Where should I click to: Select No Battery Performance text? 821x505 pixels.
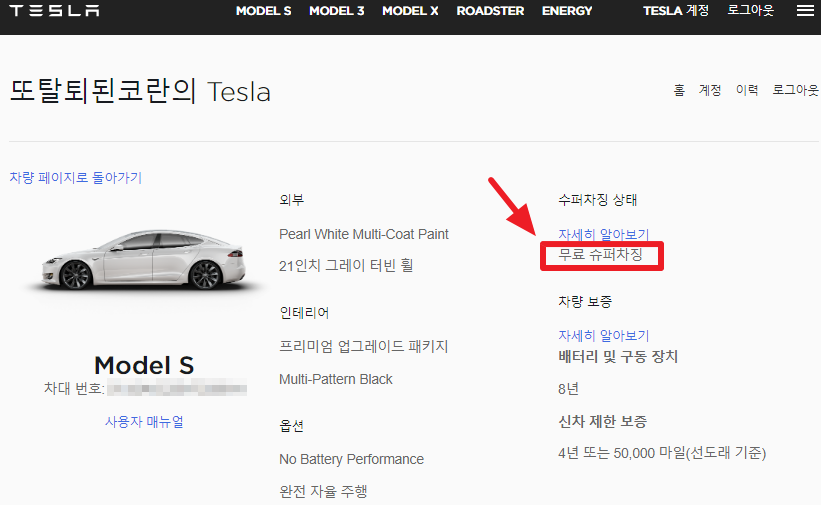tap(351, 459)
